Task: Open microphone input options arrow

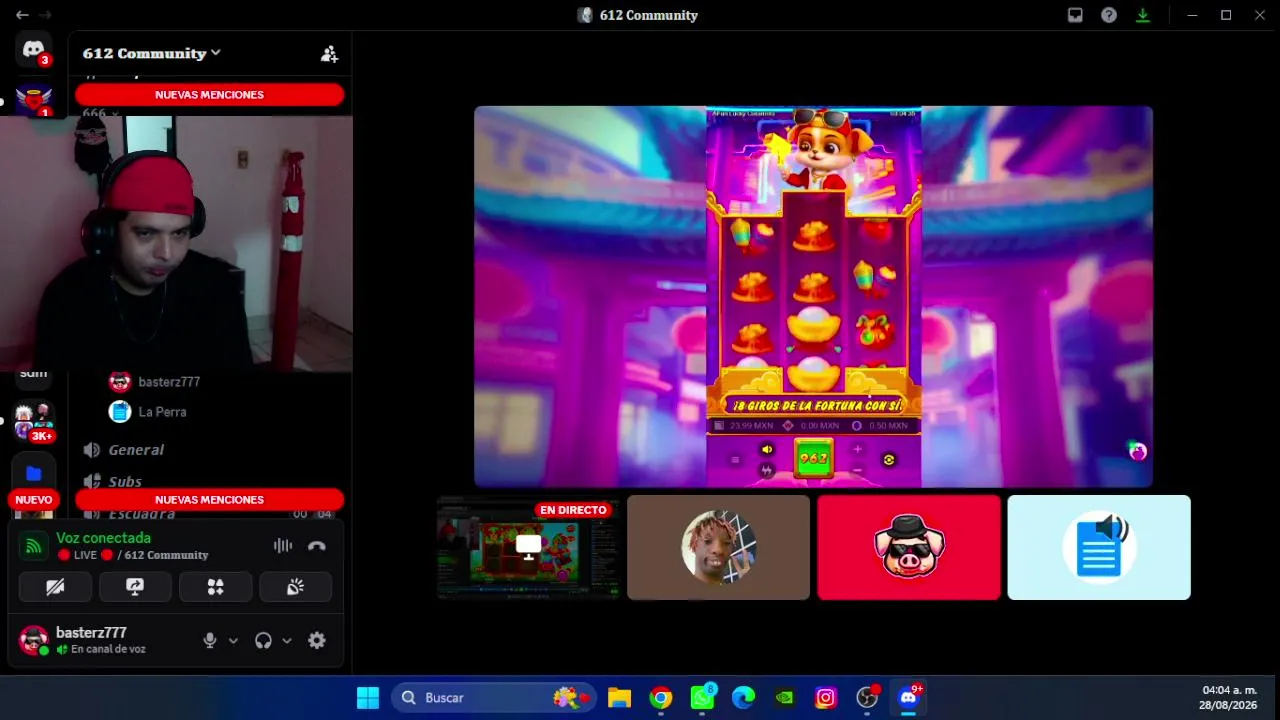Action: pos(233,641)
